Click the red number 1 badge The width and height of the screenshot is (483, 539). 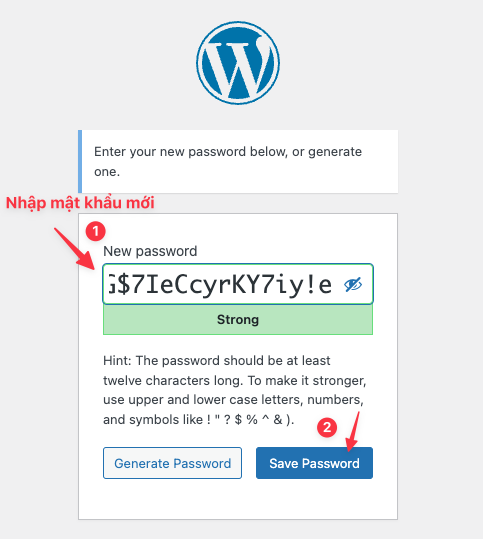(96, 231)
